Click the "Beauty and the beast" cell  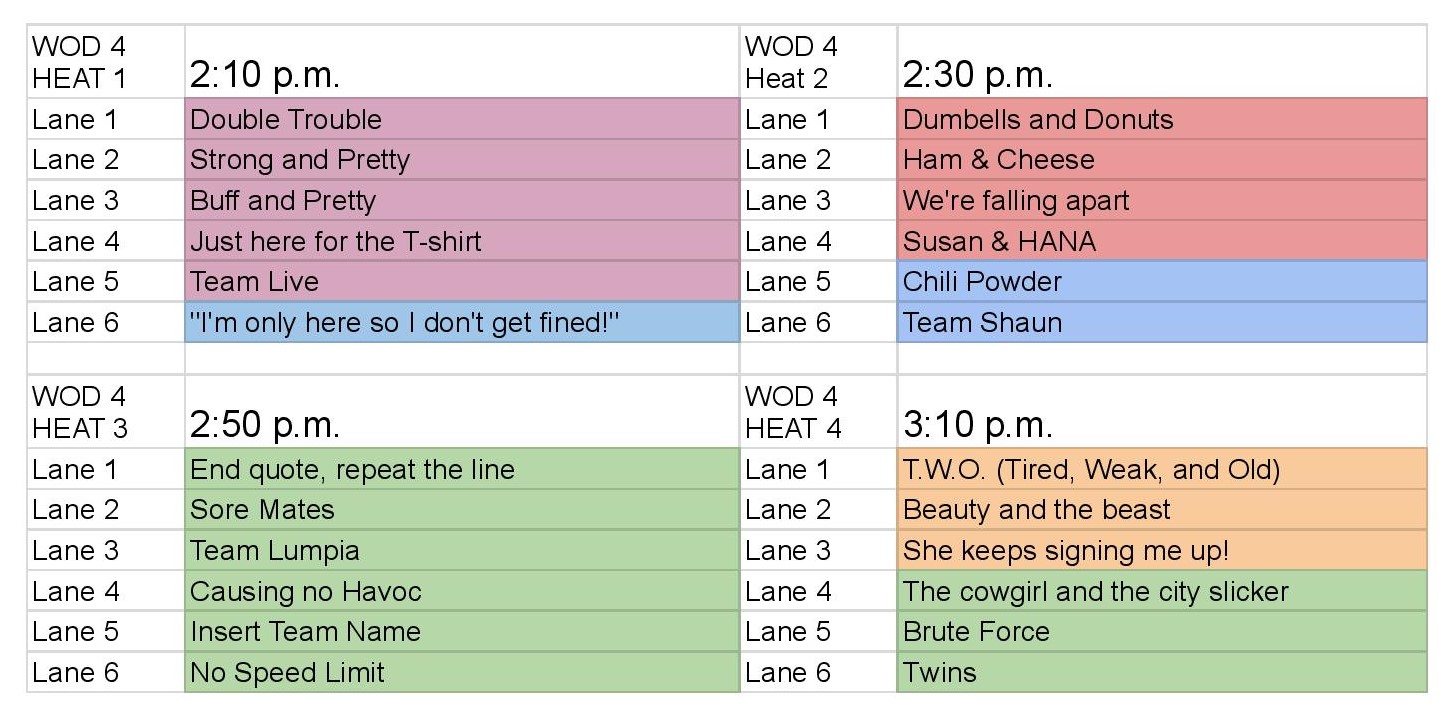pyautogui.click(x=1161, y=509)
